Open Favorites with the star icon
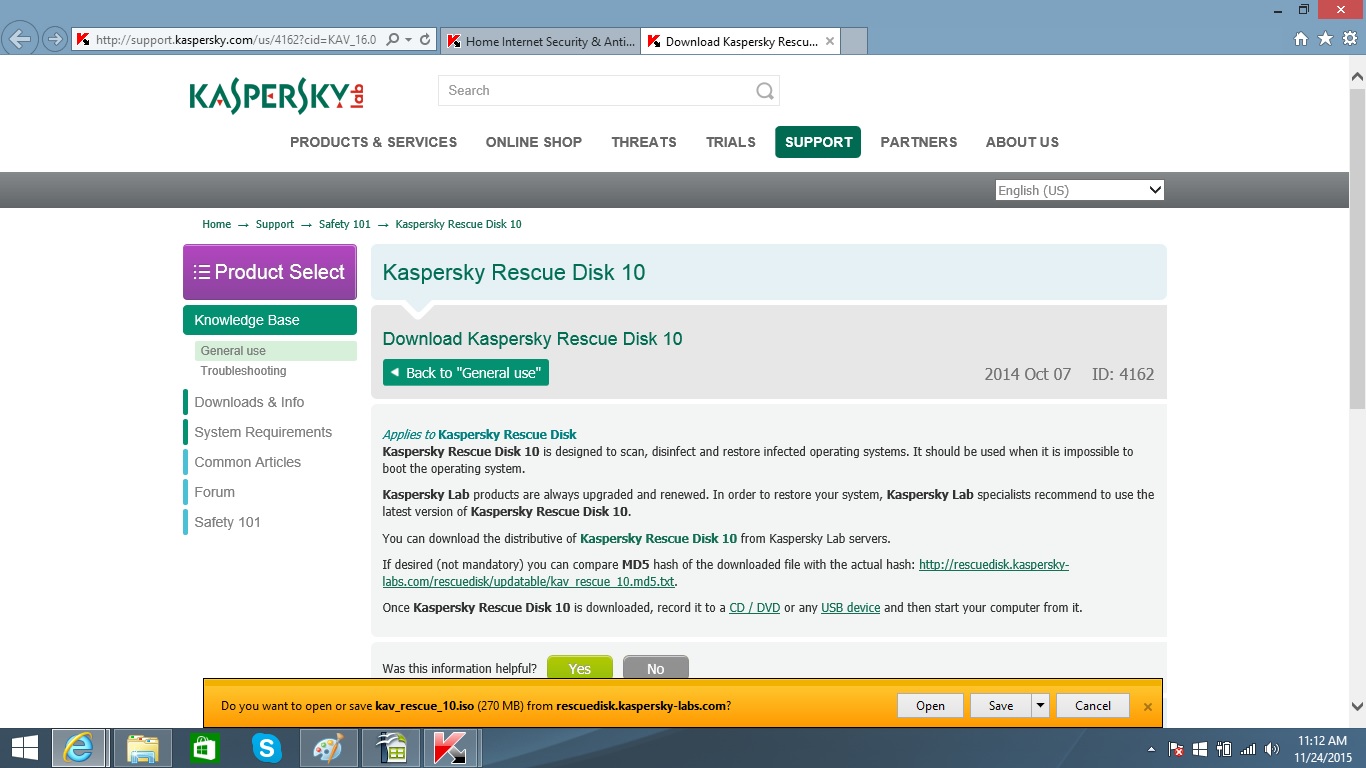 click(1325, 39)
